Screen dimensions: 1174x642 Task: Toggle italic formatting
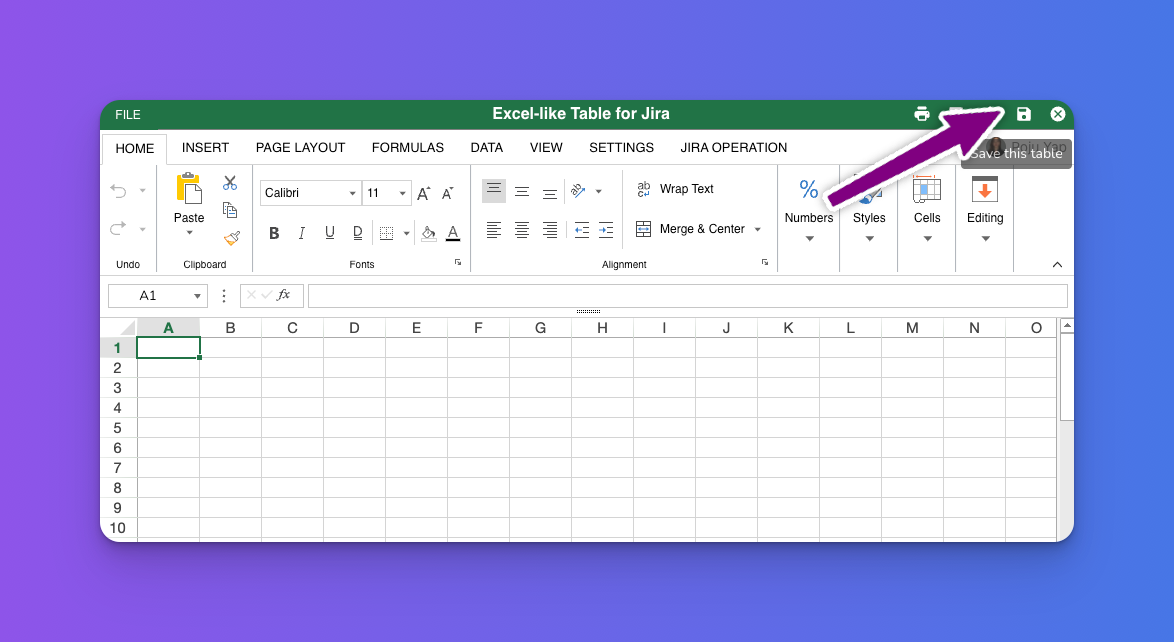click(x=301, y=232)
